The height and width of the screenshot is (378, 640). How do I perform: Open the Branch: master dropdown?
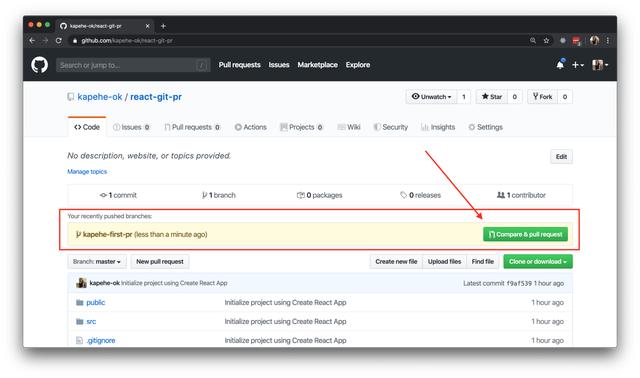click(97, 262)
